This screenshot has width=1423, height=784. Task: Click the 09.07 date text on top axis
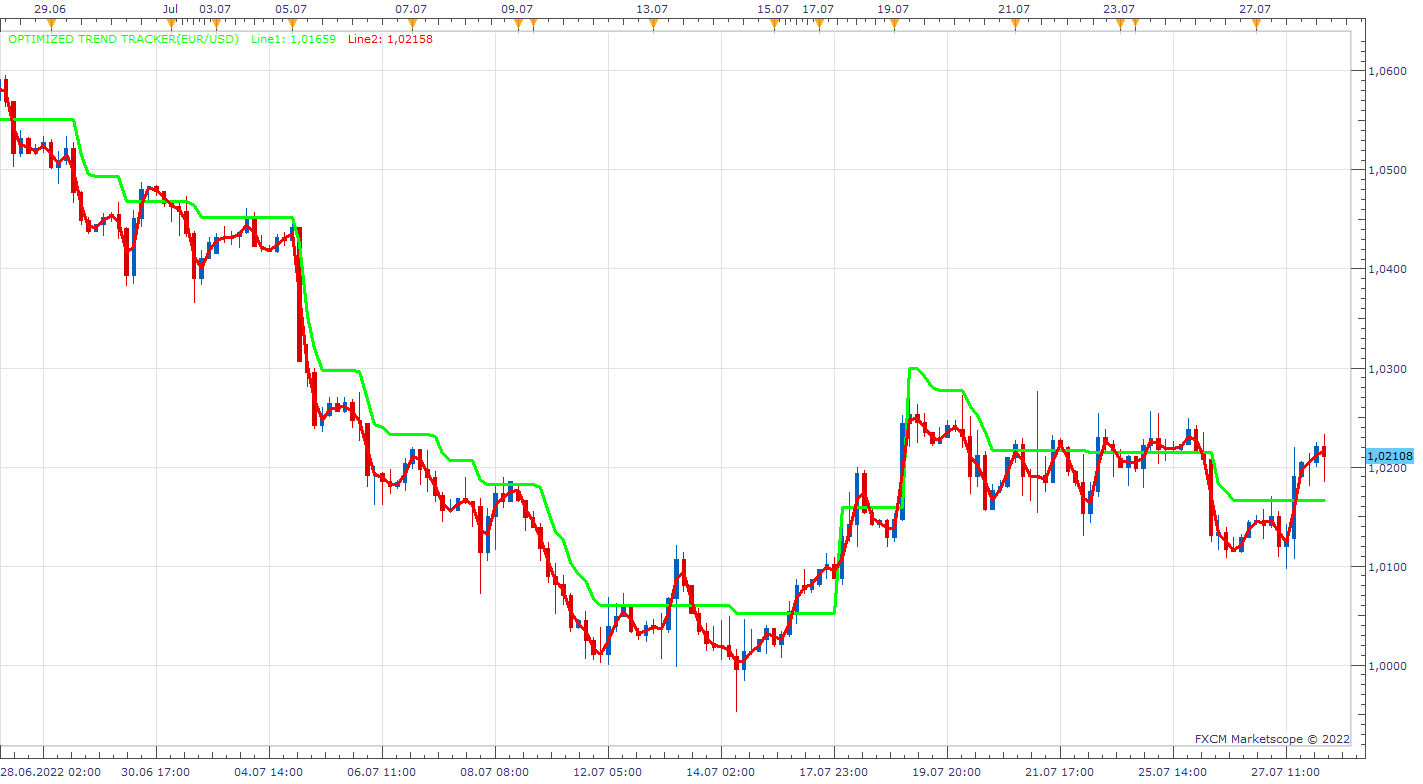(517, 9)
